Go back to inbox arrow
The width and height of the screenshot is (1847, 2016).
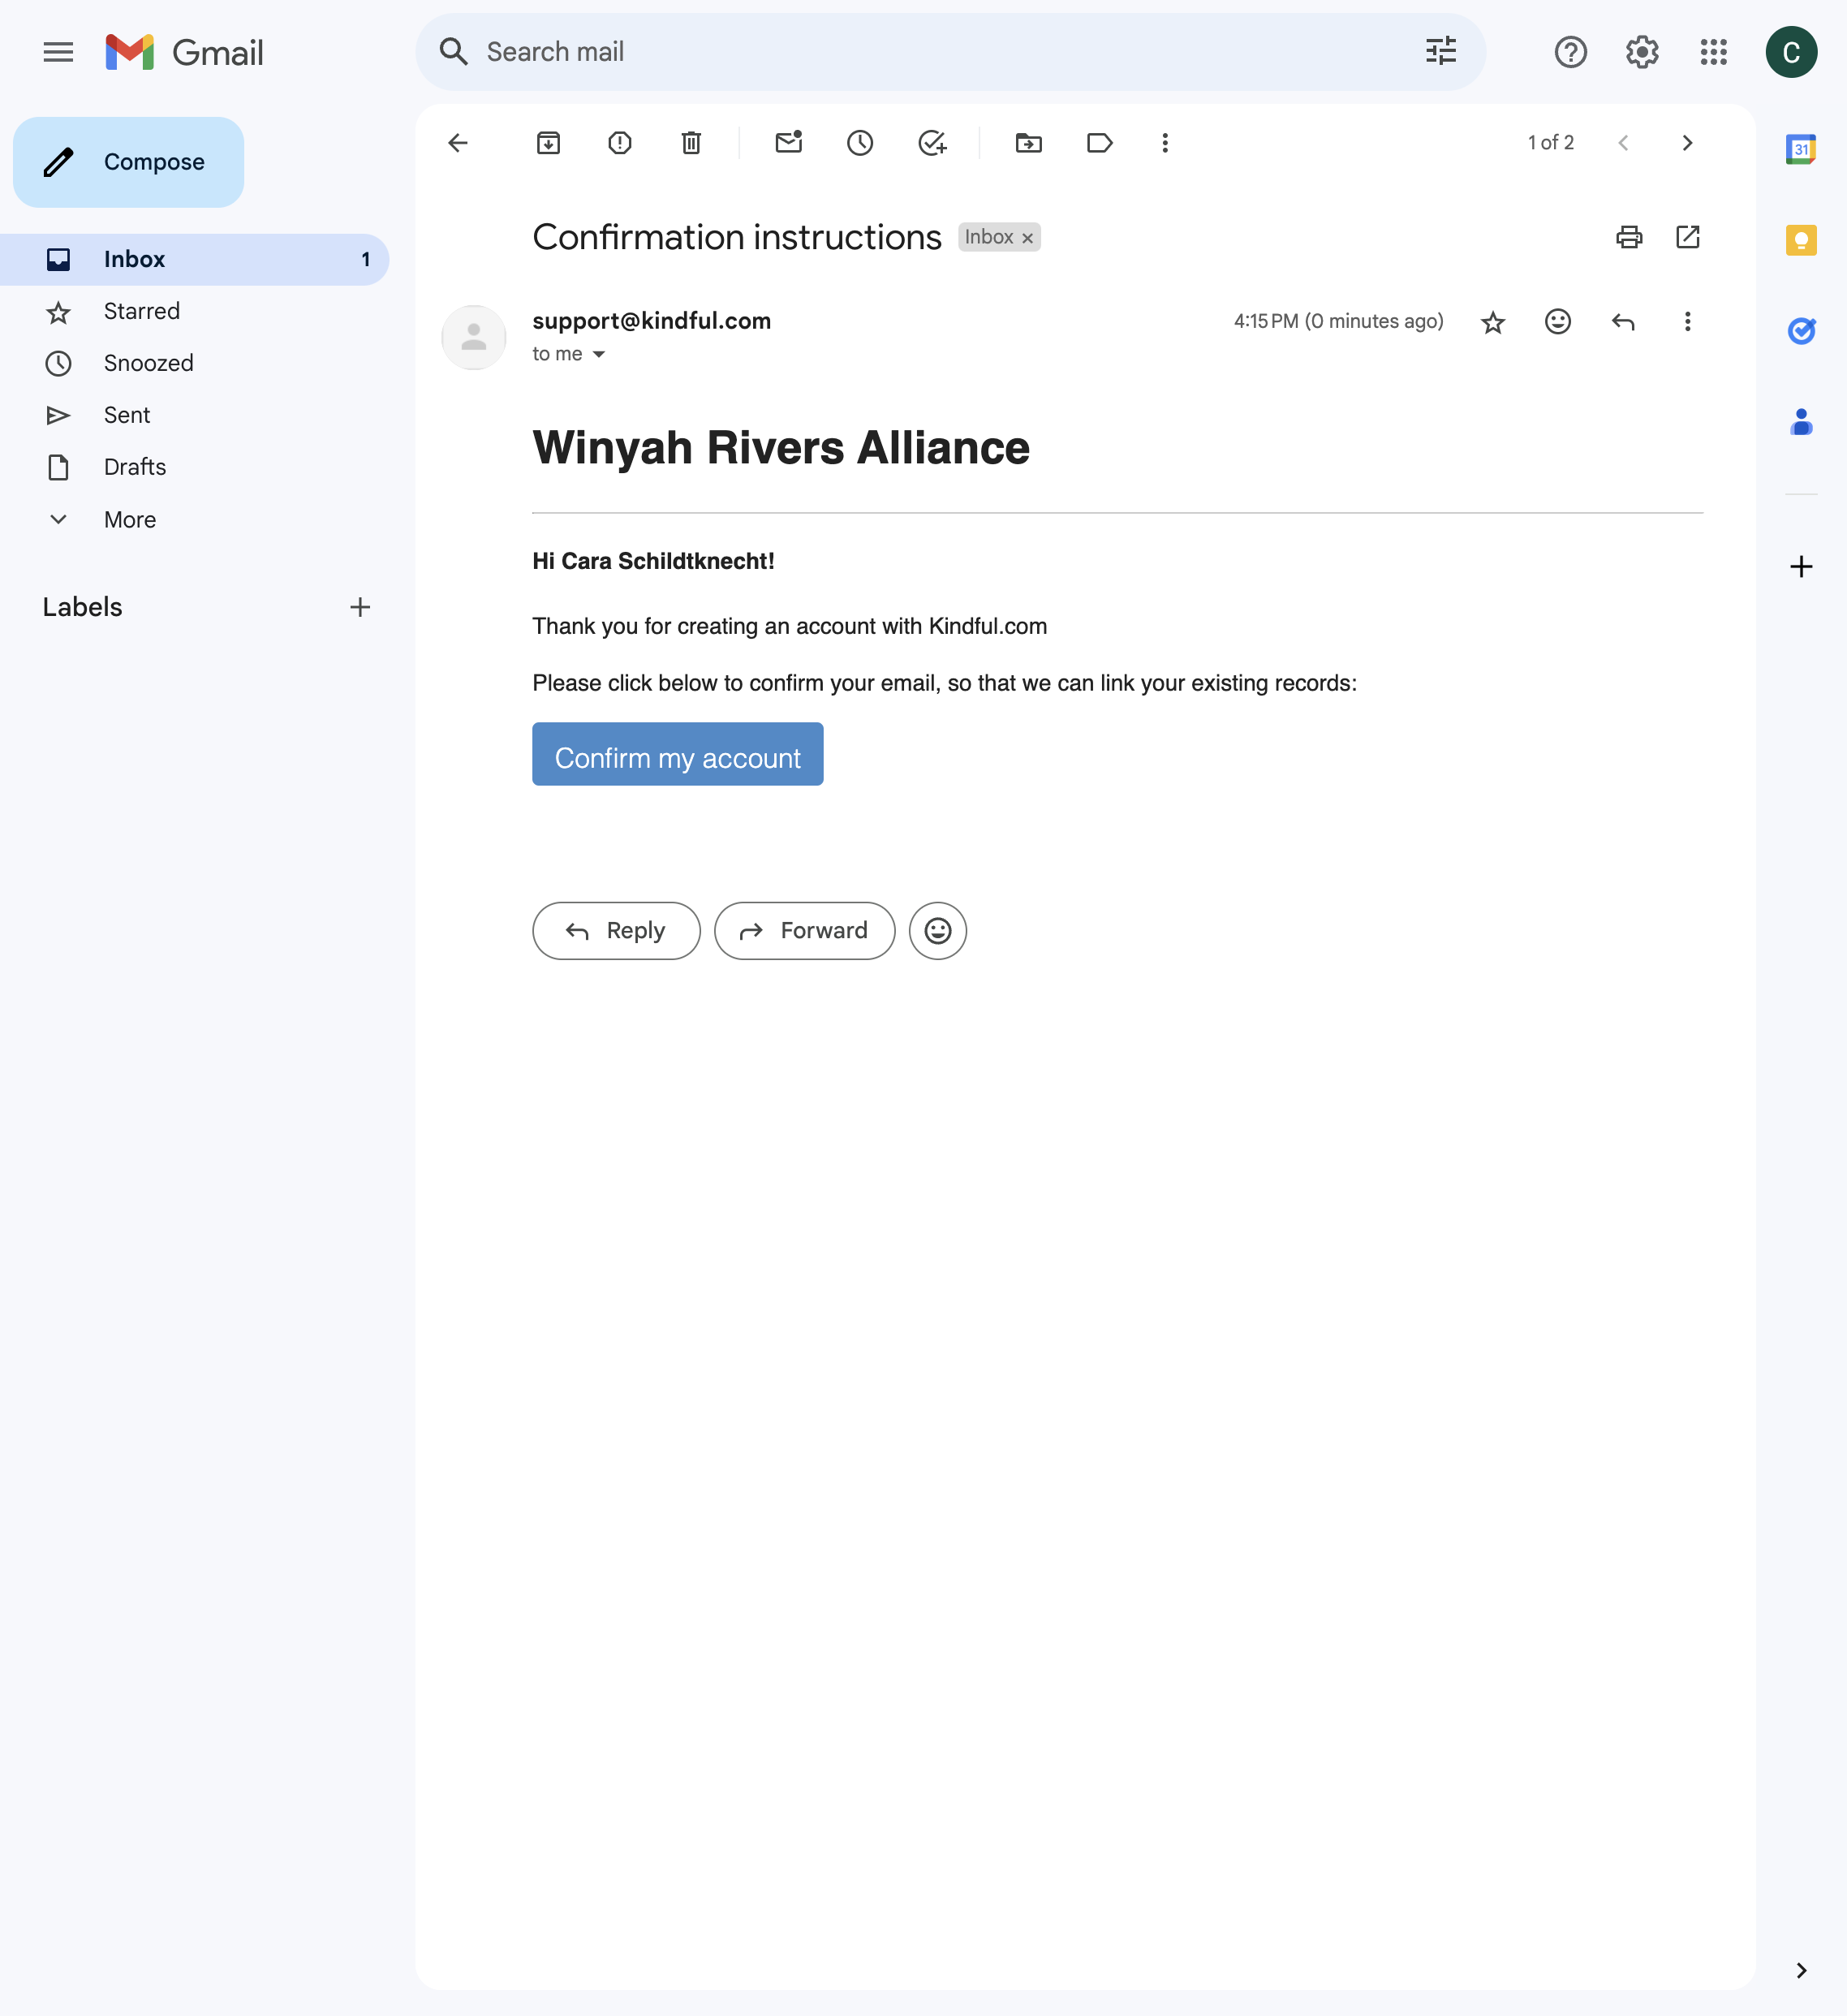point(458,143)
